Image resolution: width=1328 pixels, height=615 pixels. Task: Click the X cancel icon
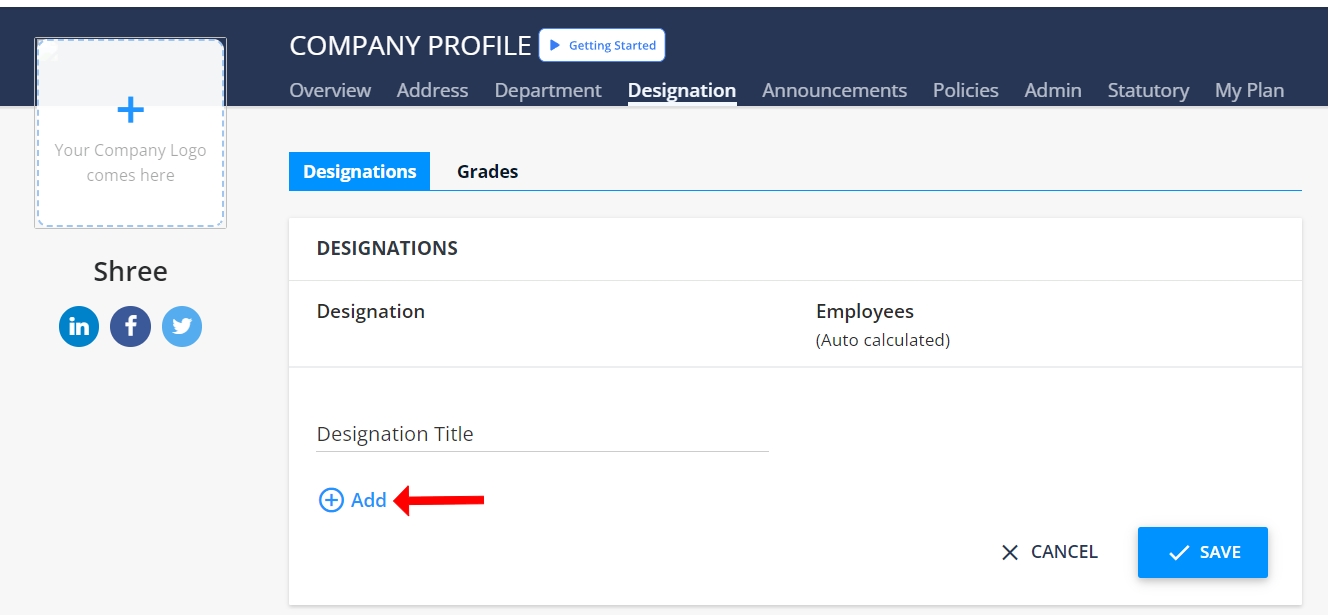(x=1009, y=551)
